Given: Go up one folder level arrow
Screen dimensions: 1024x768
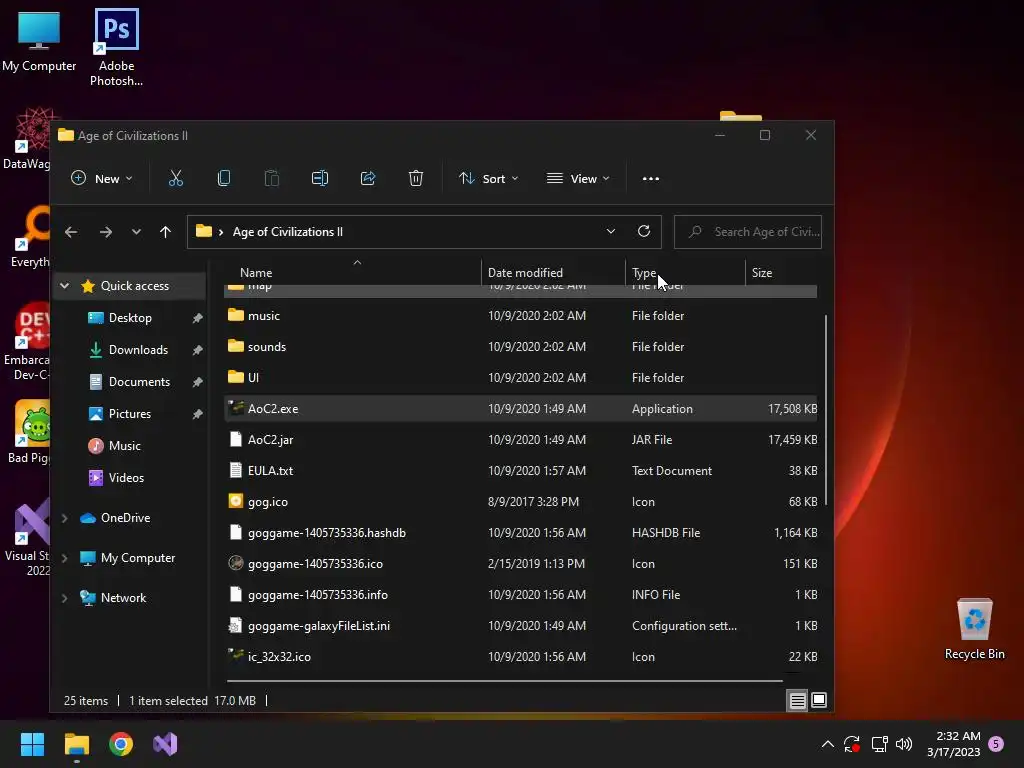Looking at the screenshot, I should (x=165, y=232).
